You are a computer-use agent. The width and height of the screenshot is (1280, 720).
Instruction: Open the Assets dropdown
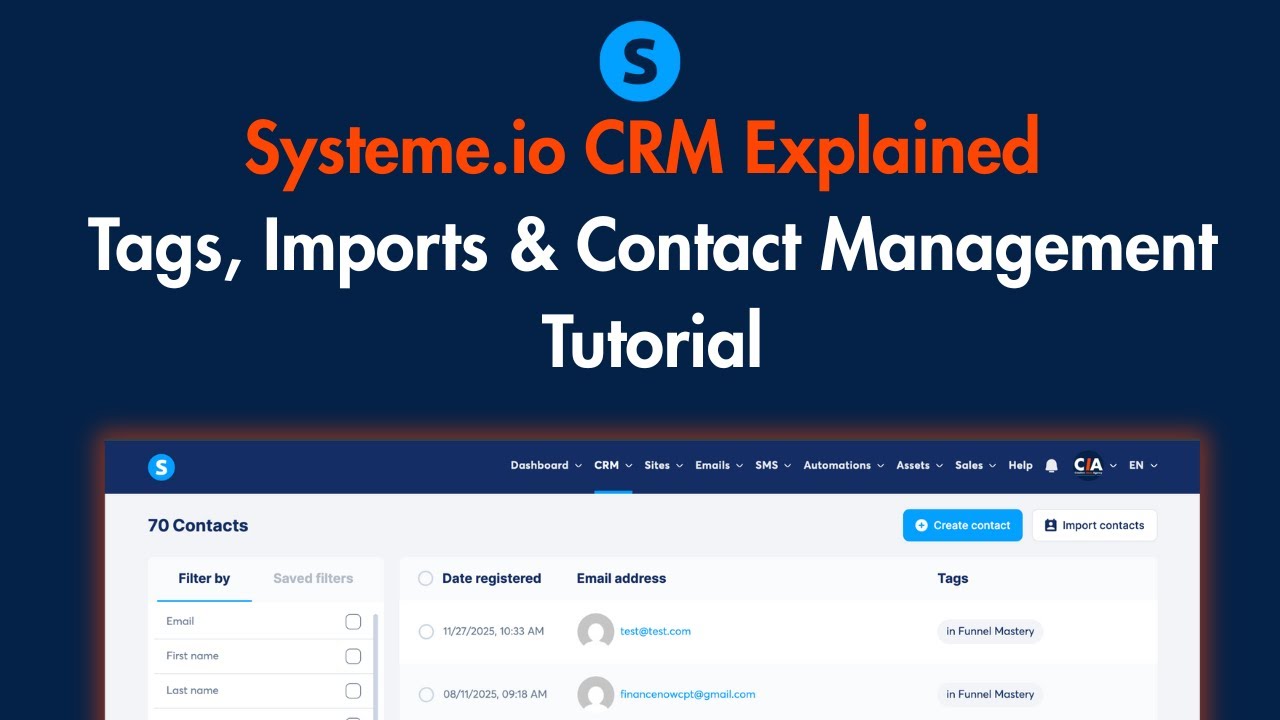pyautogui.click(x=920, y=465)
